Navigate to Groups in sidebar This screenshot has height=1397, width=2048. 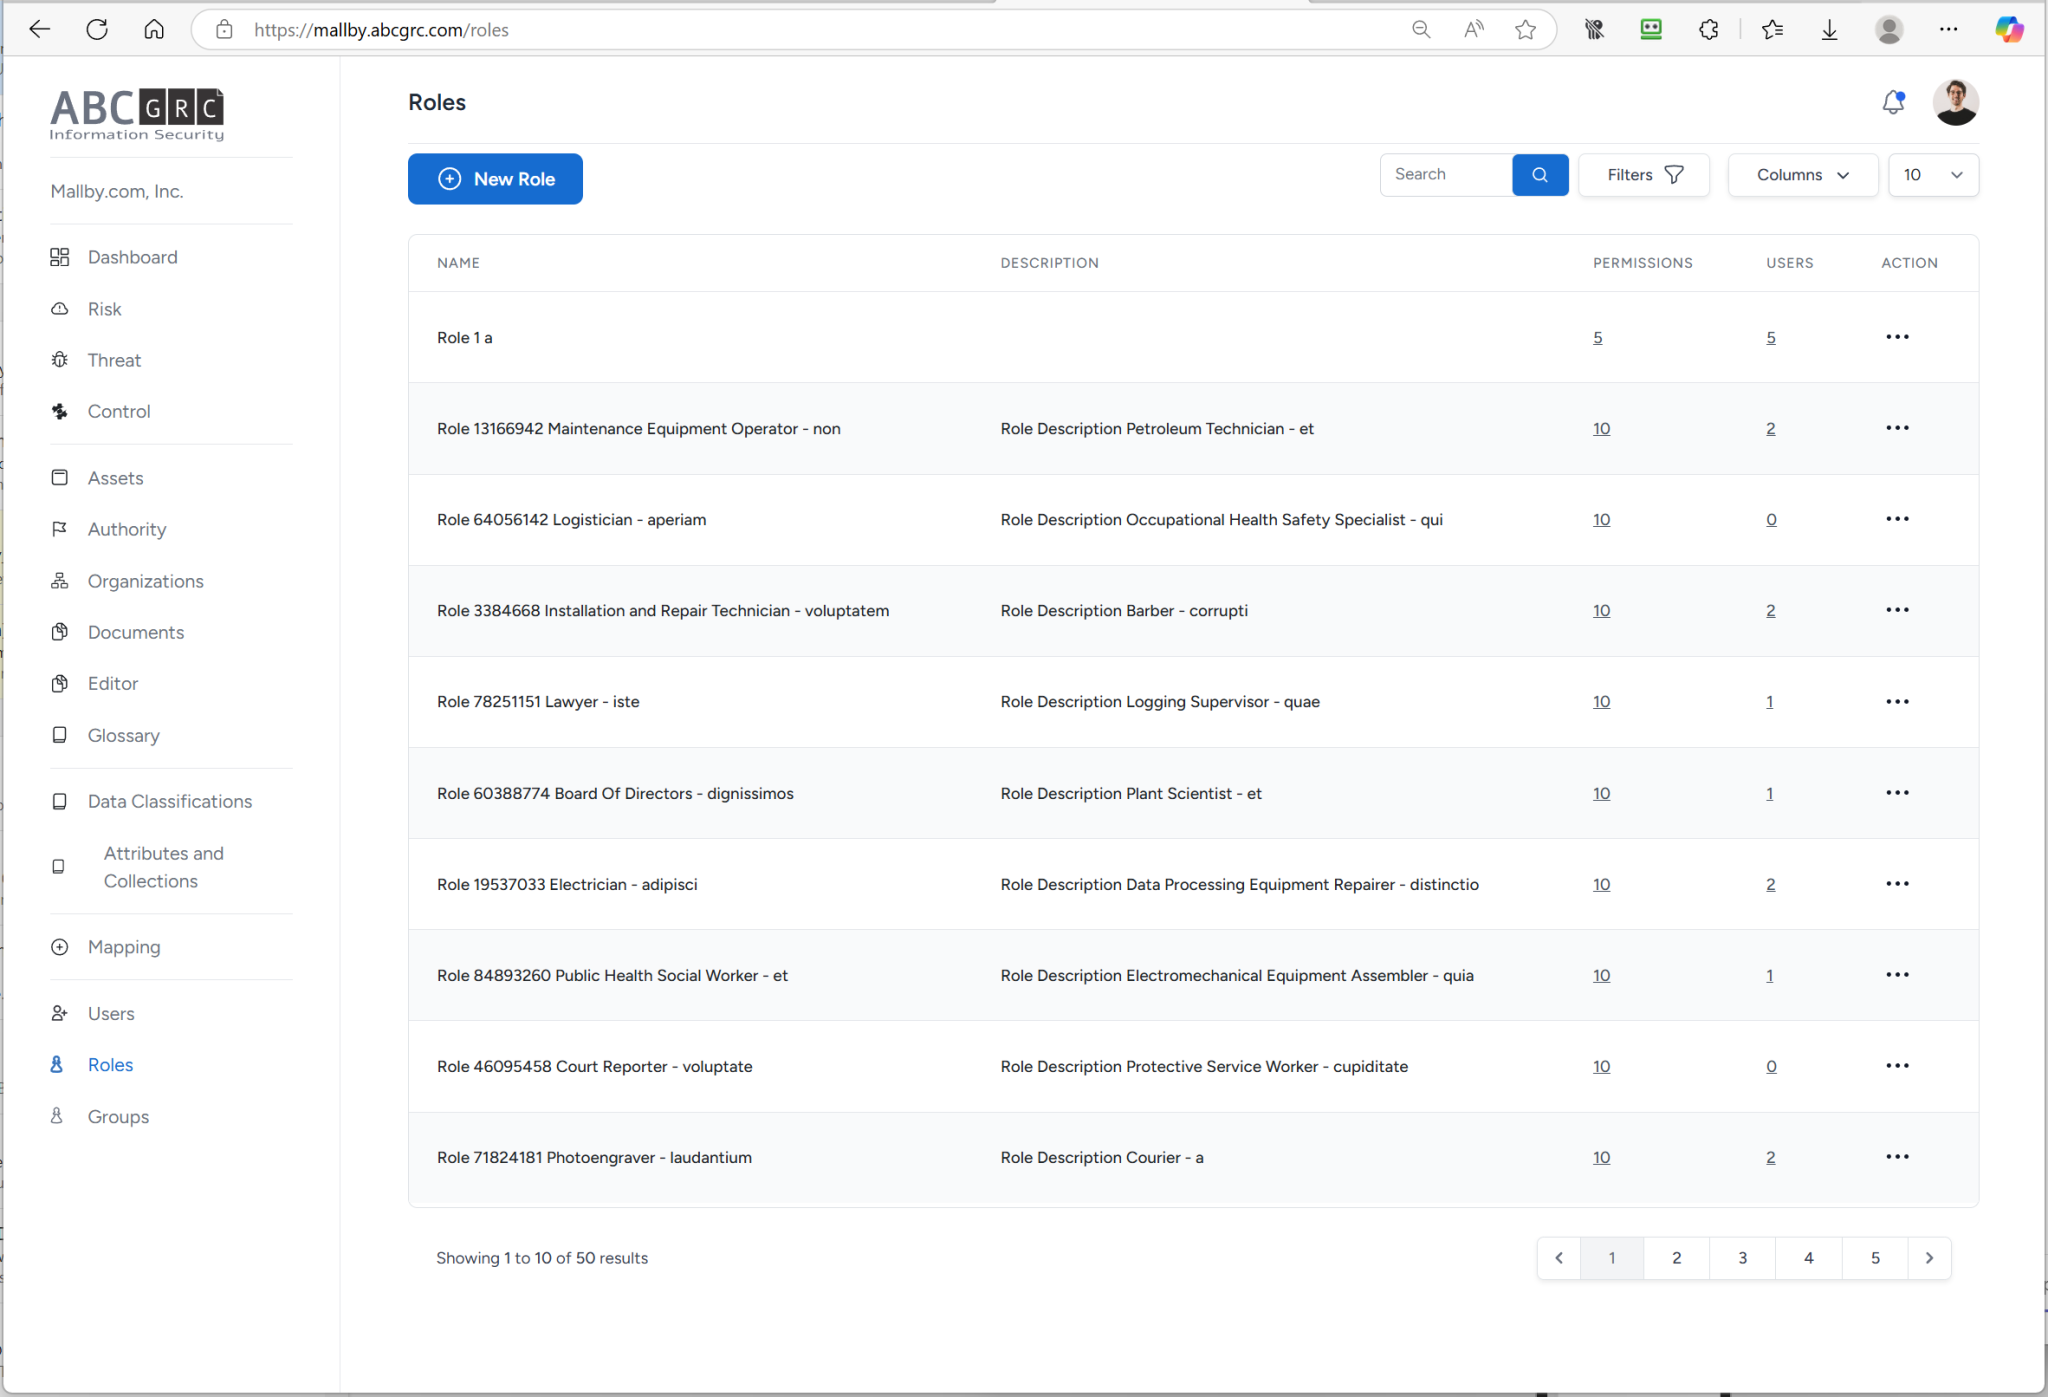118,1116
